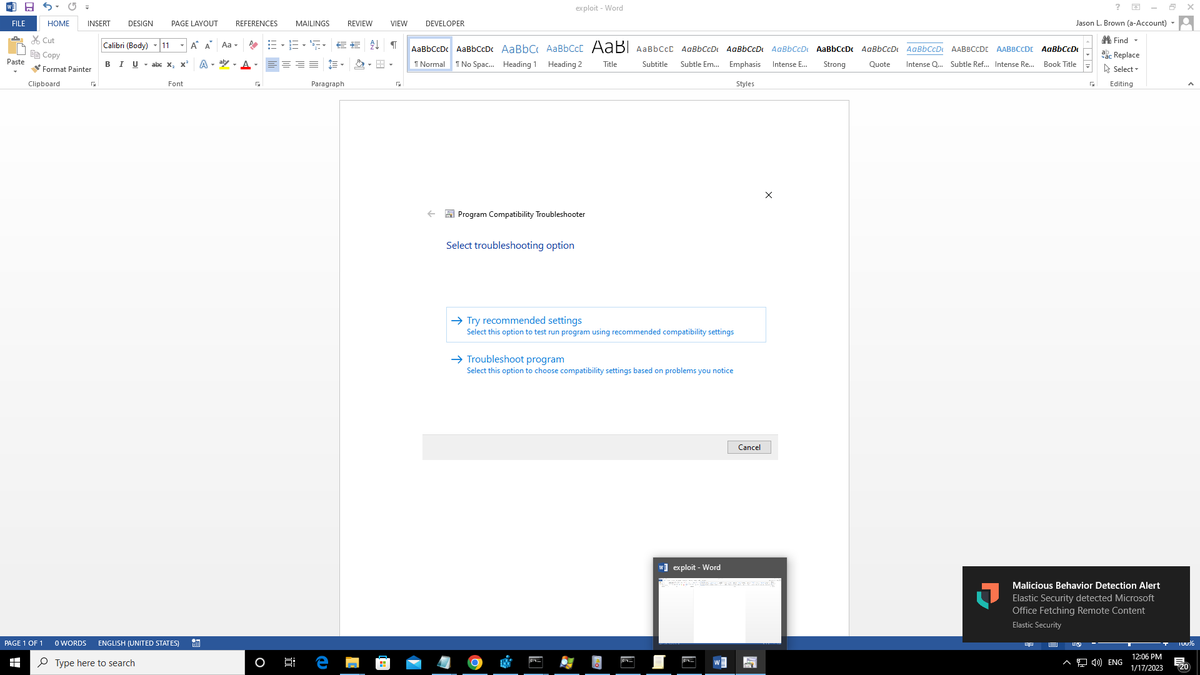1200x675 pixels.
Task: Apply the yellow Text Highlight Color
Action: (223, 64)
